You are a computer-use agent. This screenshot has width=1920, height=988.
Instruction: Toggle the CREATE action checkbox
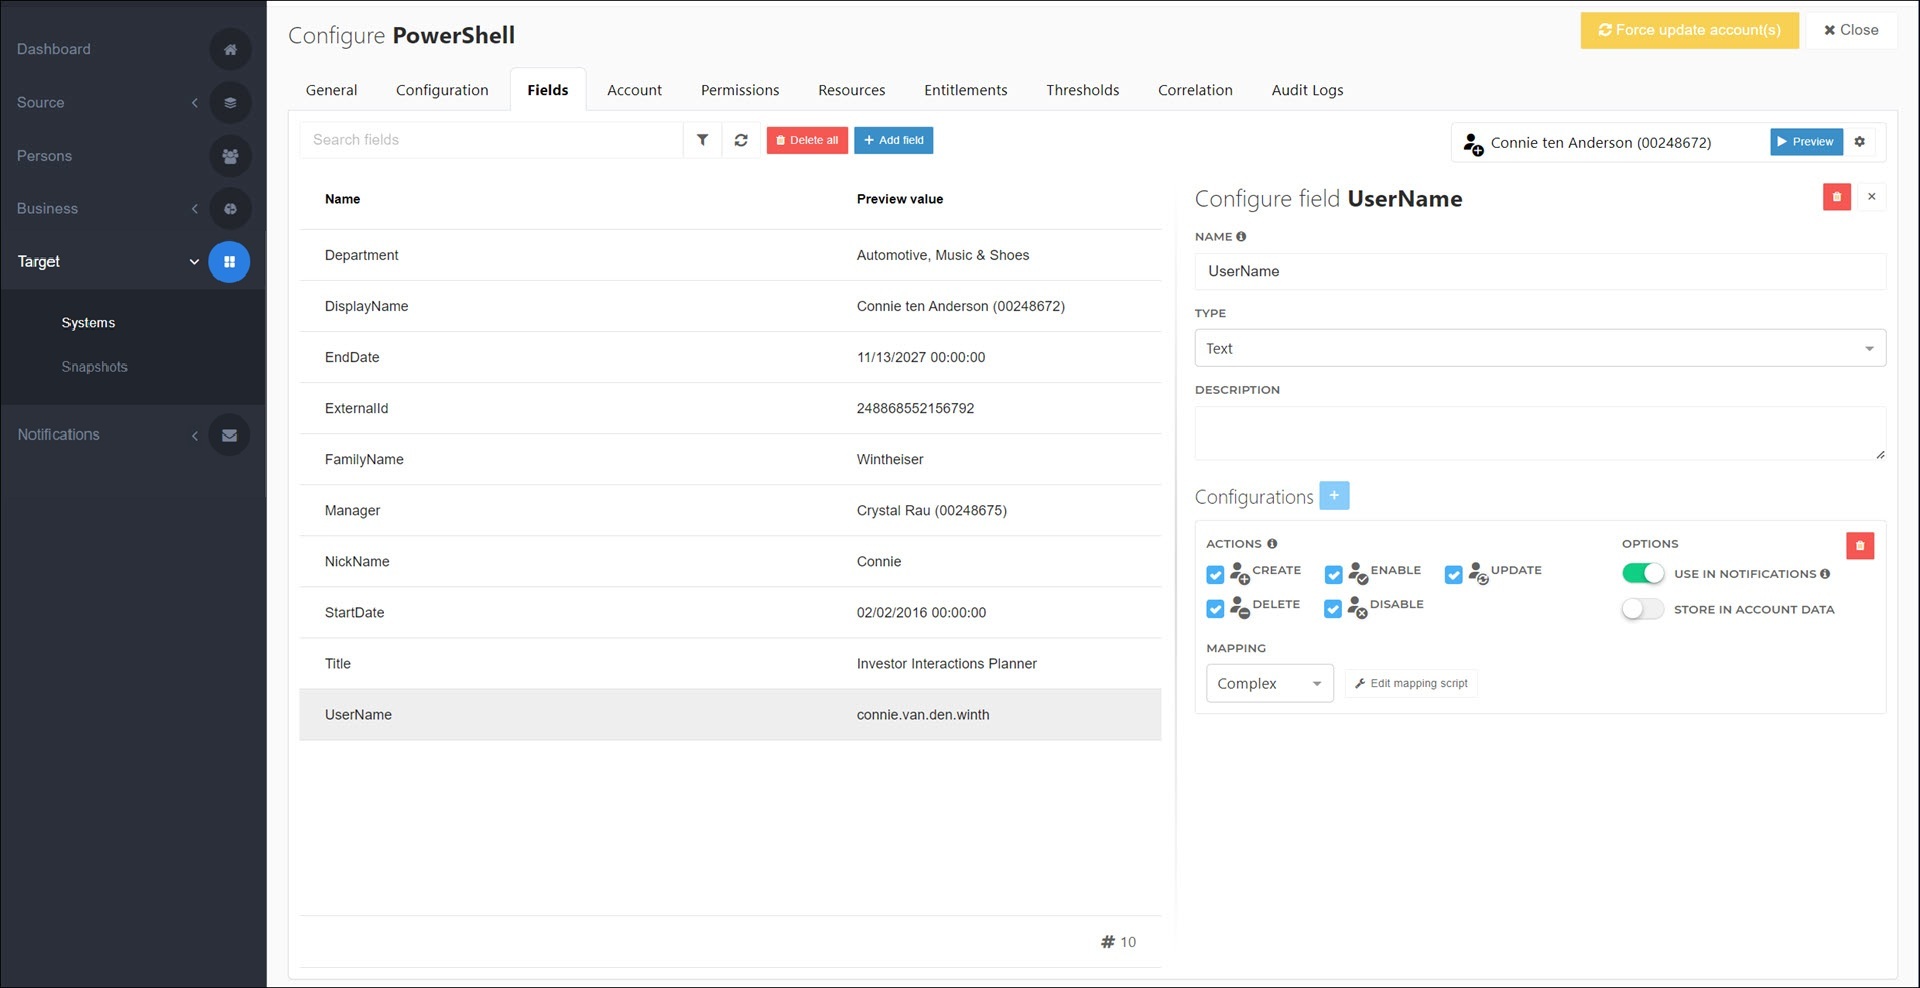1215,575
